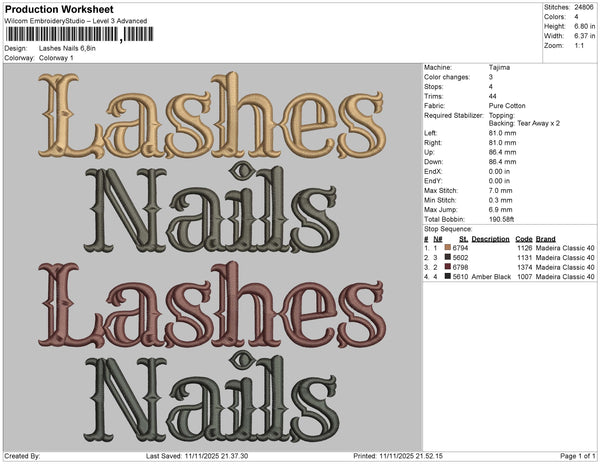Click design name 'Lashes Nails 6,8in'
600x464 pixels.
(67, 49)
